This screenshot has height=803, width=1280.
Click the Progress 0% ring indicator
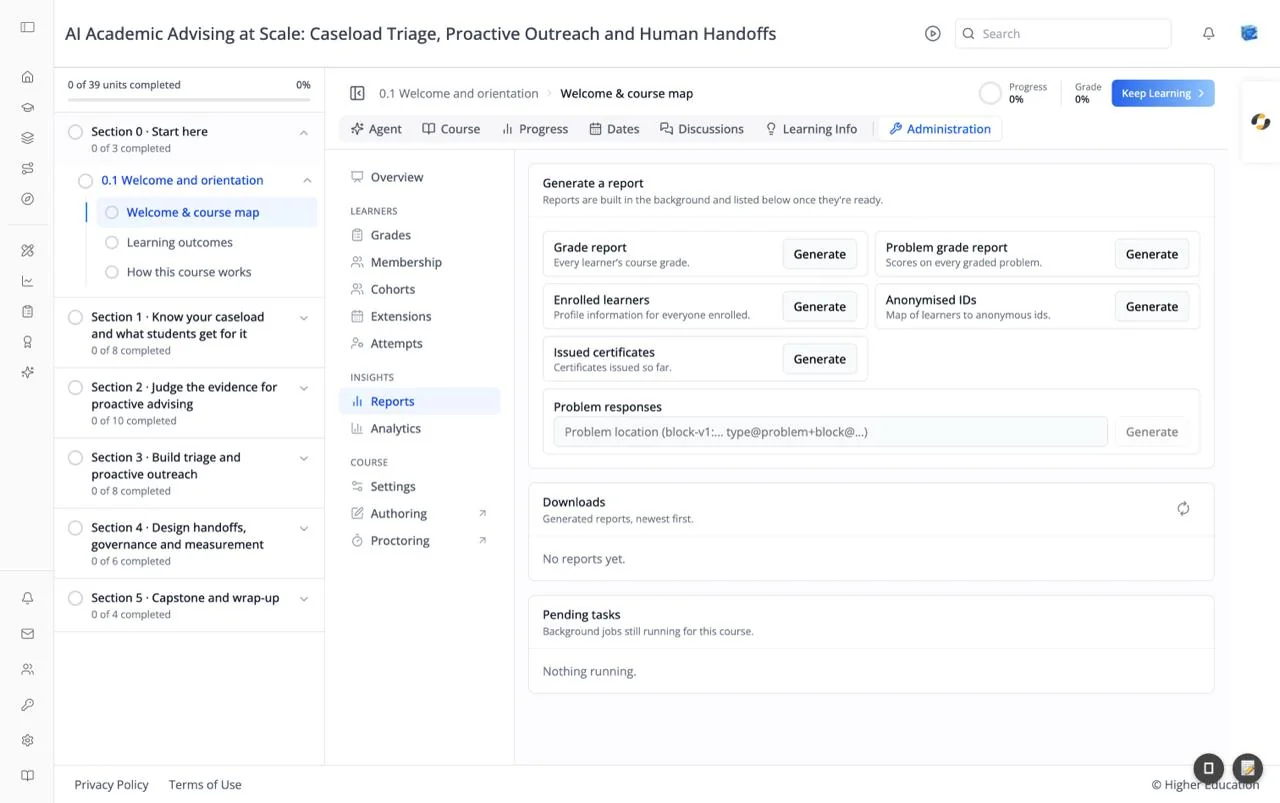pyautogui.click(x=990, y=93)
